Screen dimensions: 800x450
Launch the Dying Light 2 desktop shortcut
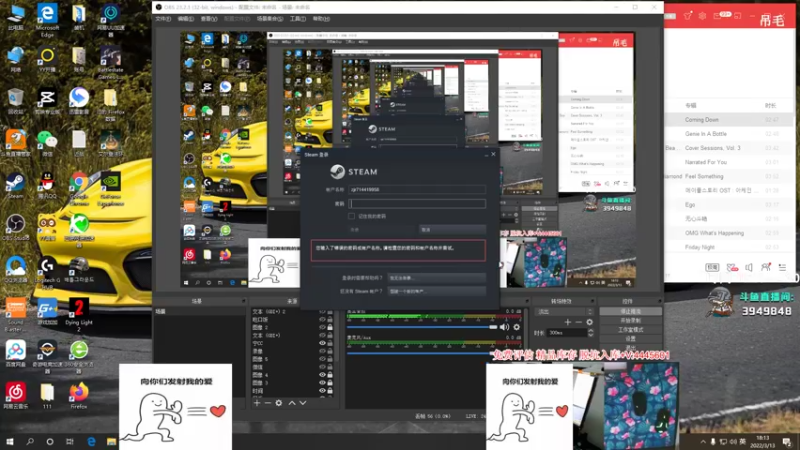pyautogui.click(x=79, y=315)
